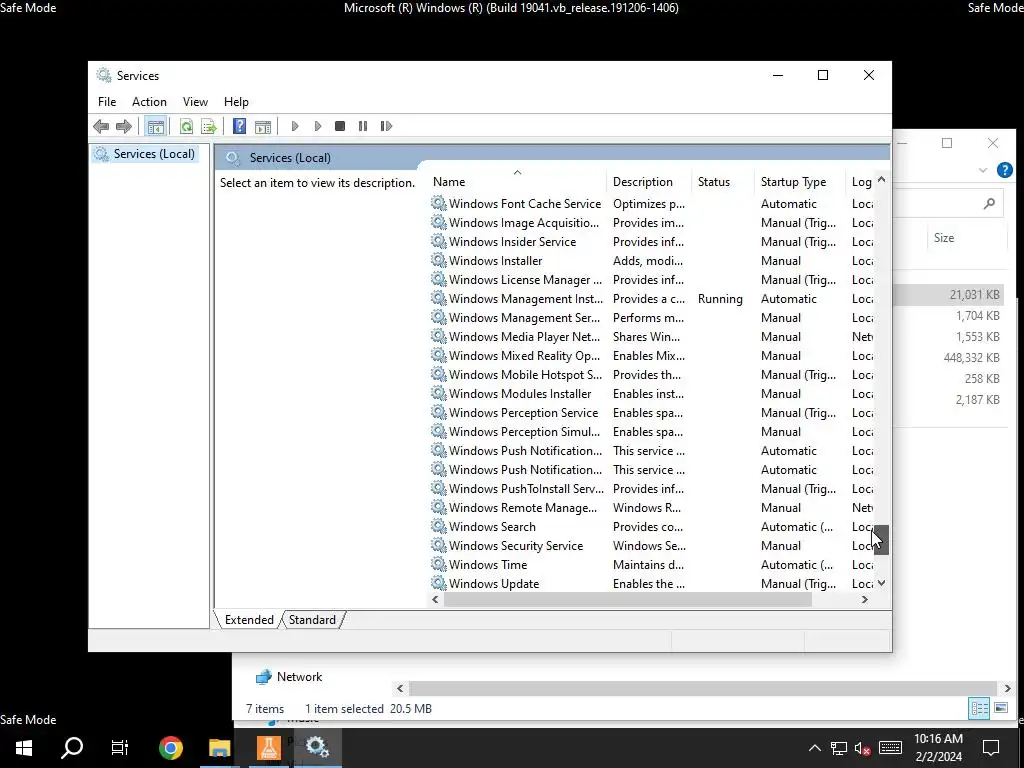Viewport: 1024px width, 768px height.
Task: Click the Refresh toolbar icon
Action: pyautogui.click(x=186, y=126)
